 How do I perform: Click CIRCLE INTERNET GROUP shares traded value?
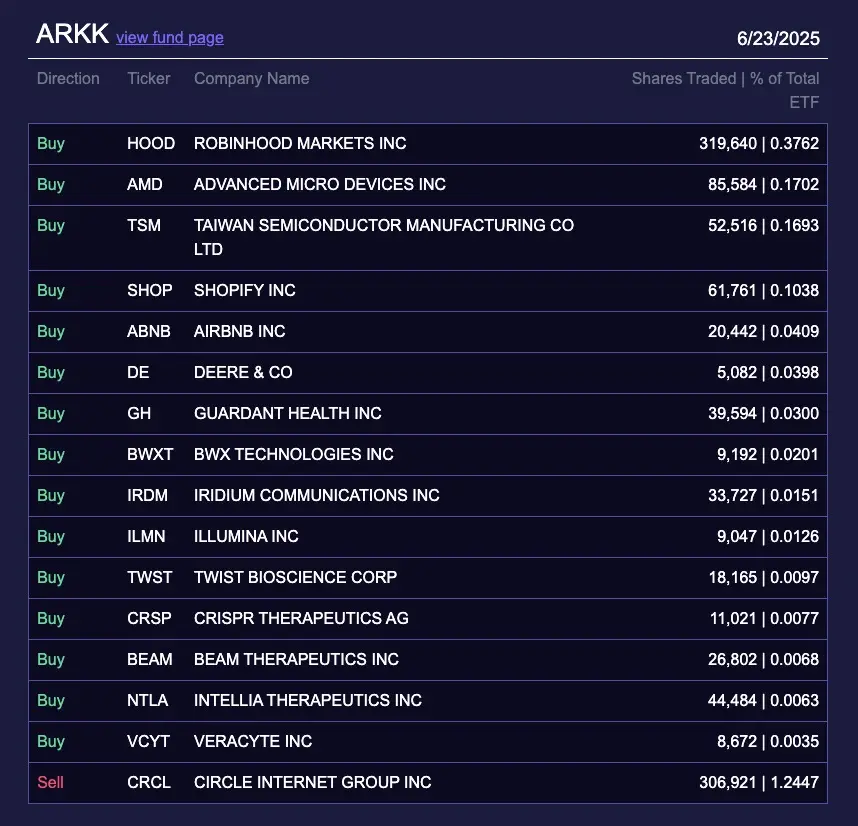758,782
